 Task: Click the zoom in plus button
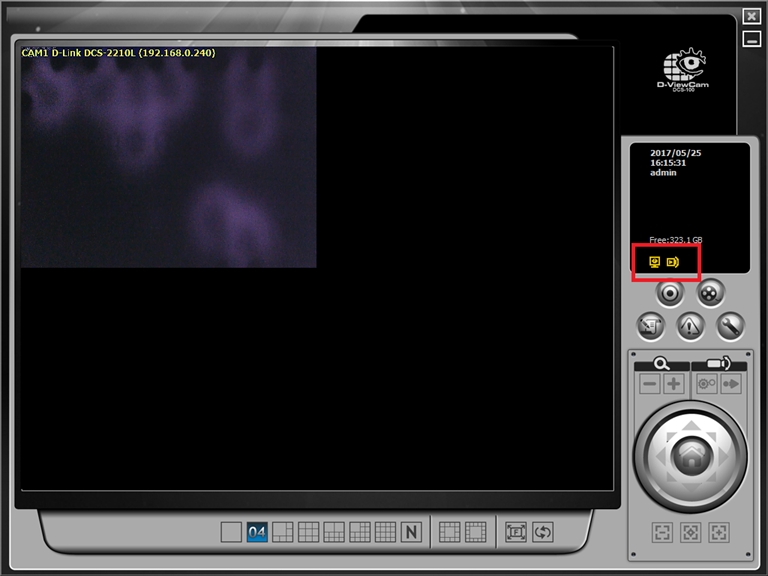click(x=674, y=384)
